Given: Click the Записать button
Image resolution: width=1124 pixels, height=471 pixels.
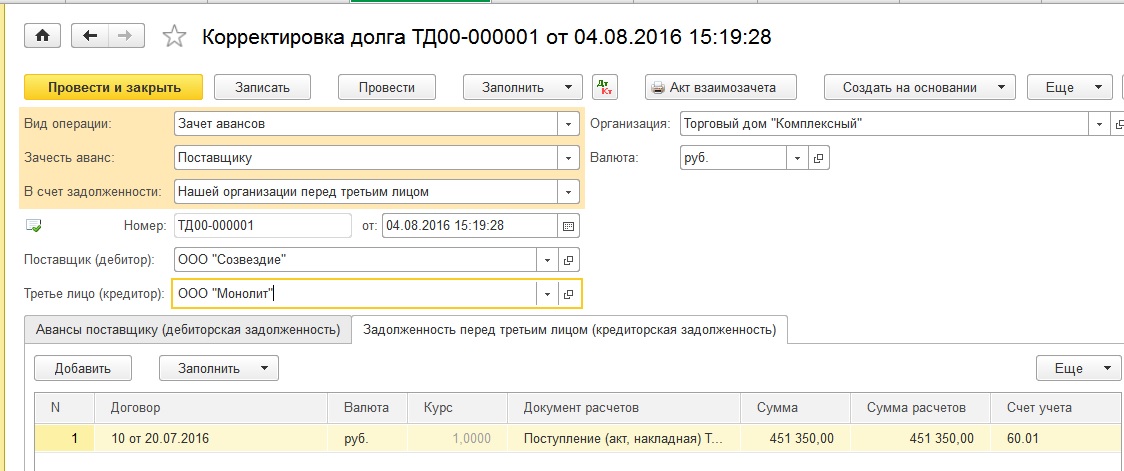Looking at the screenshot, I should click(262, 87).
